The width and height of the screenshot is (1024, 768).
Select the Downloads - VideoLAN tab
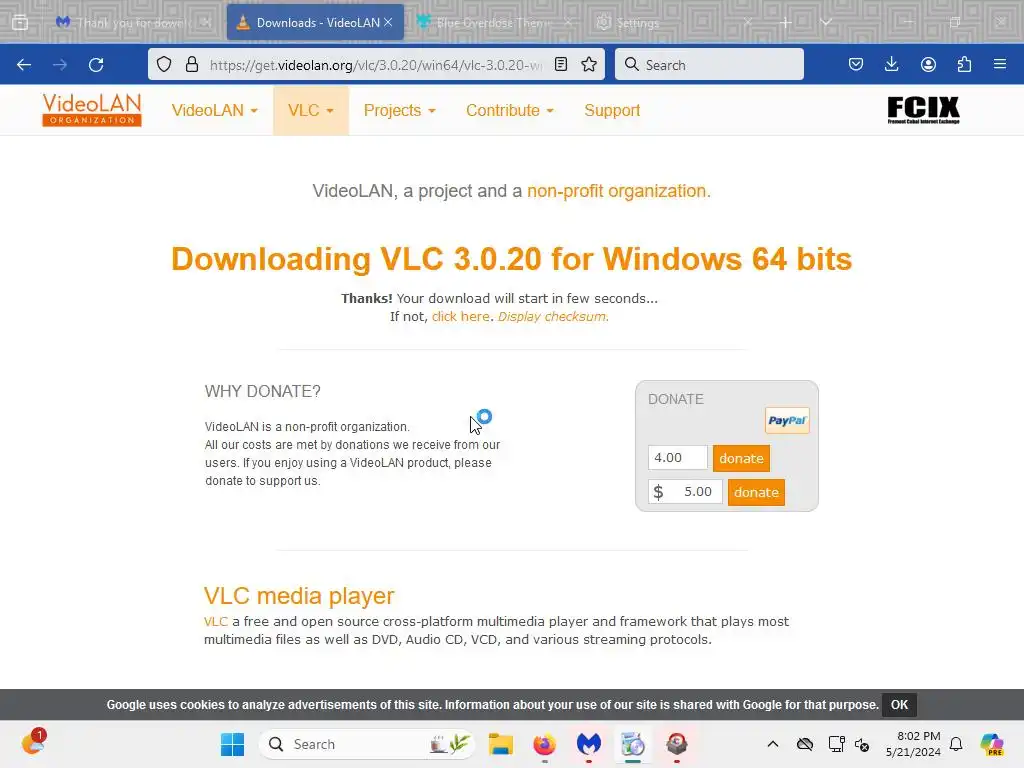(315, 22)
